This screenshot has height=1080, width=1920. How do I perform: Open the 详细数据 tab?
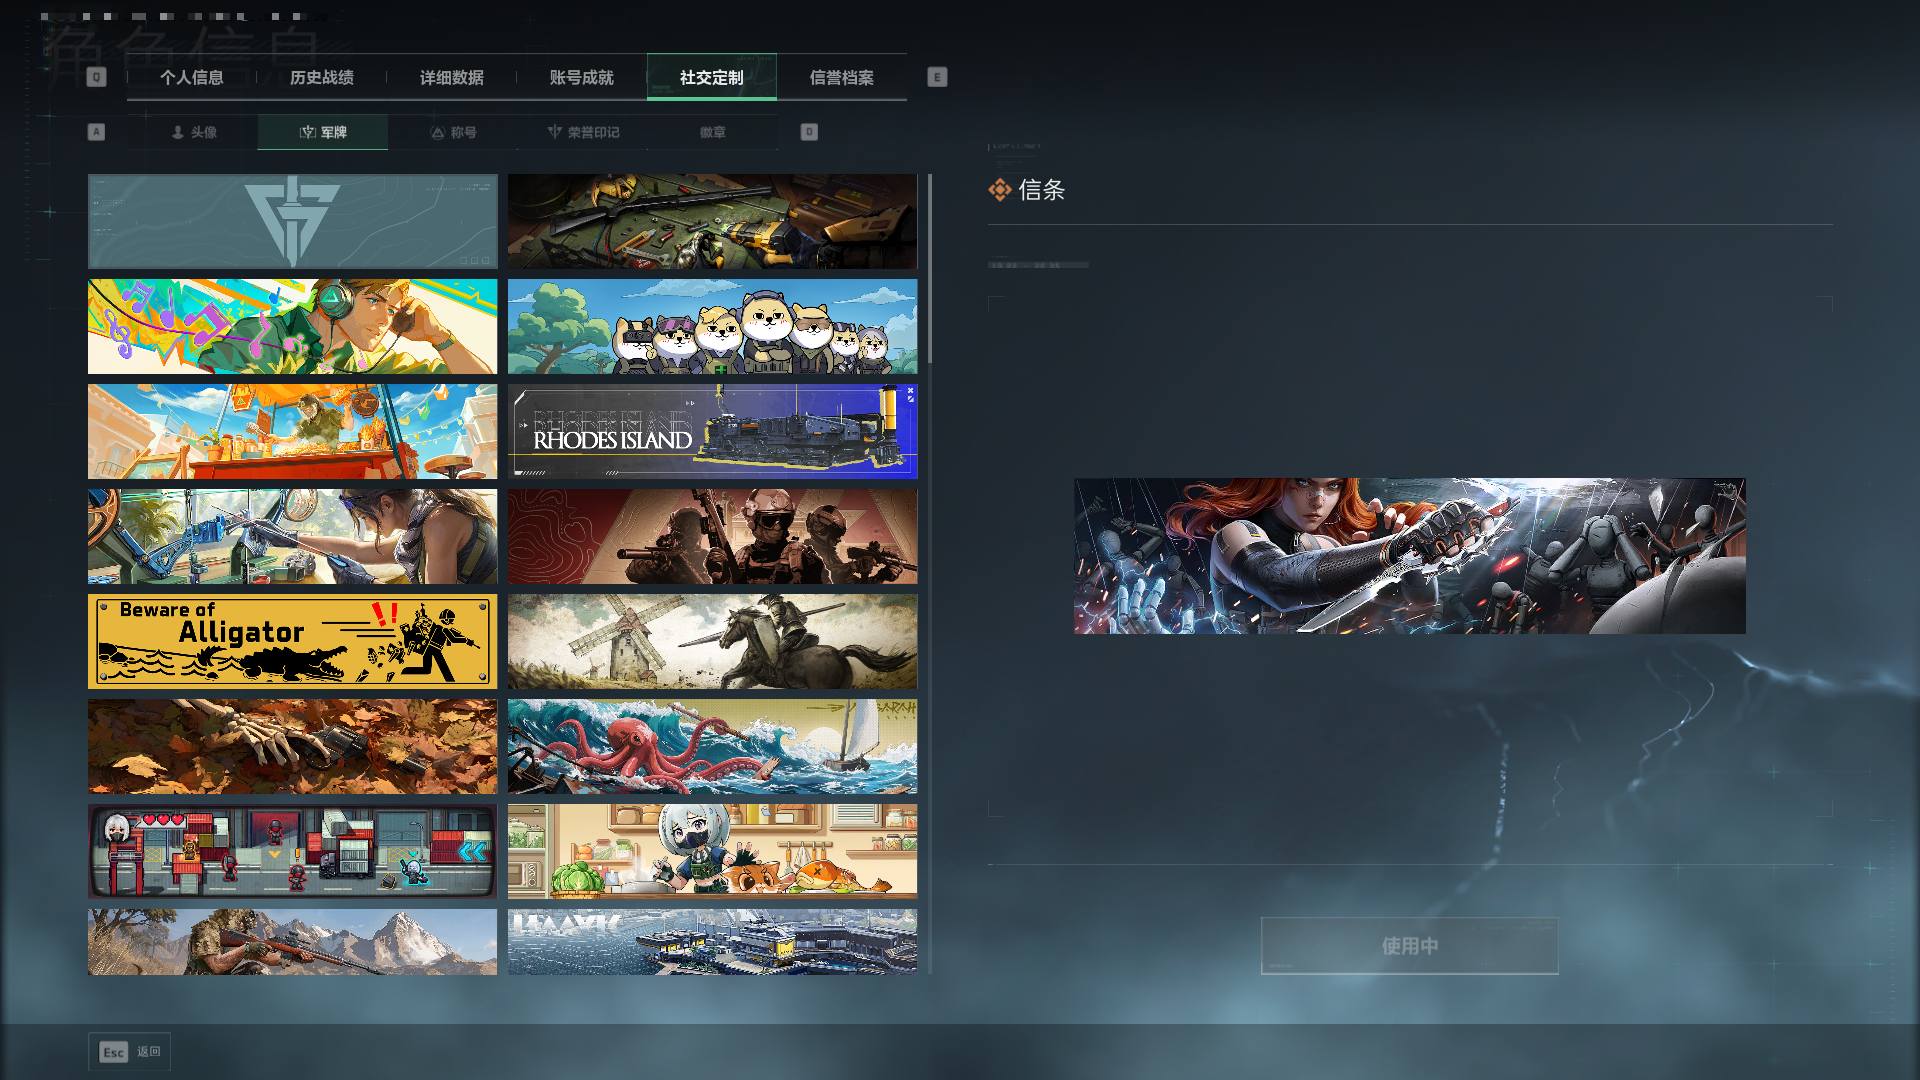(451, 77)
